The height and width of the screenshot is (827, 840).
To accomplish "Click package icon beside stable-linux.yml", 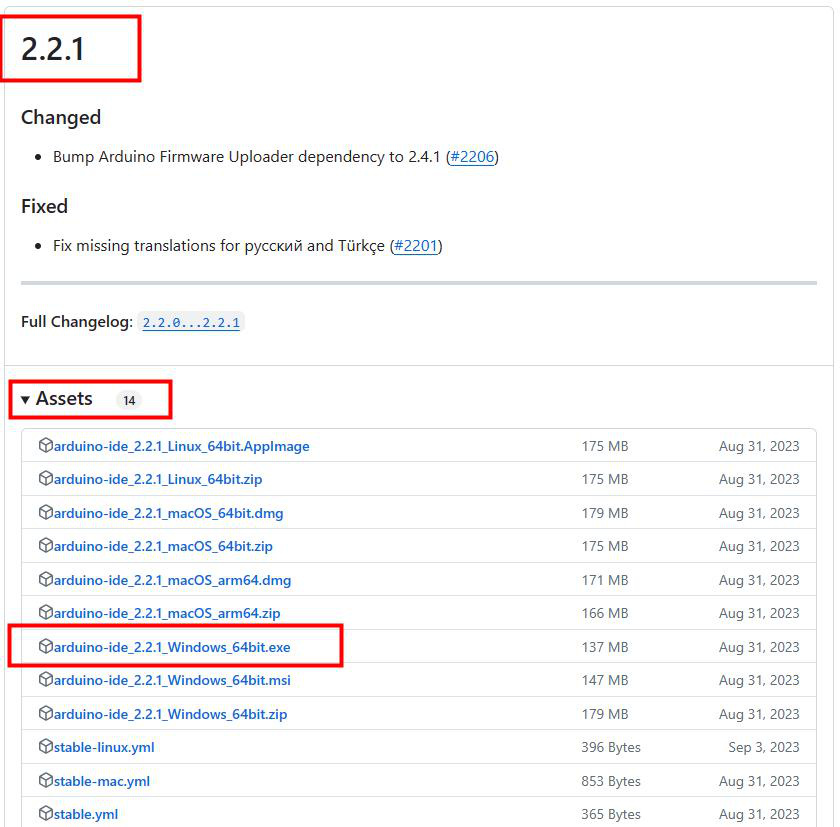I will pos(46,746).
